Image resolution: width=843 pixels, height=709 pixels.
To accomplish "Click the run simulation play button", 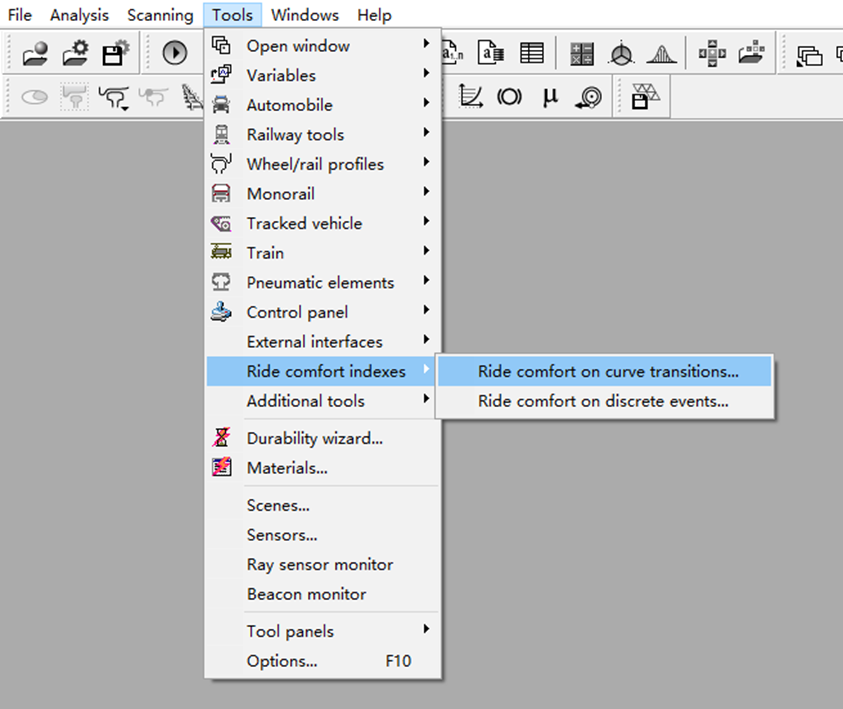I will coord(175,54).
